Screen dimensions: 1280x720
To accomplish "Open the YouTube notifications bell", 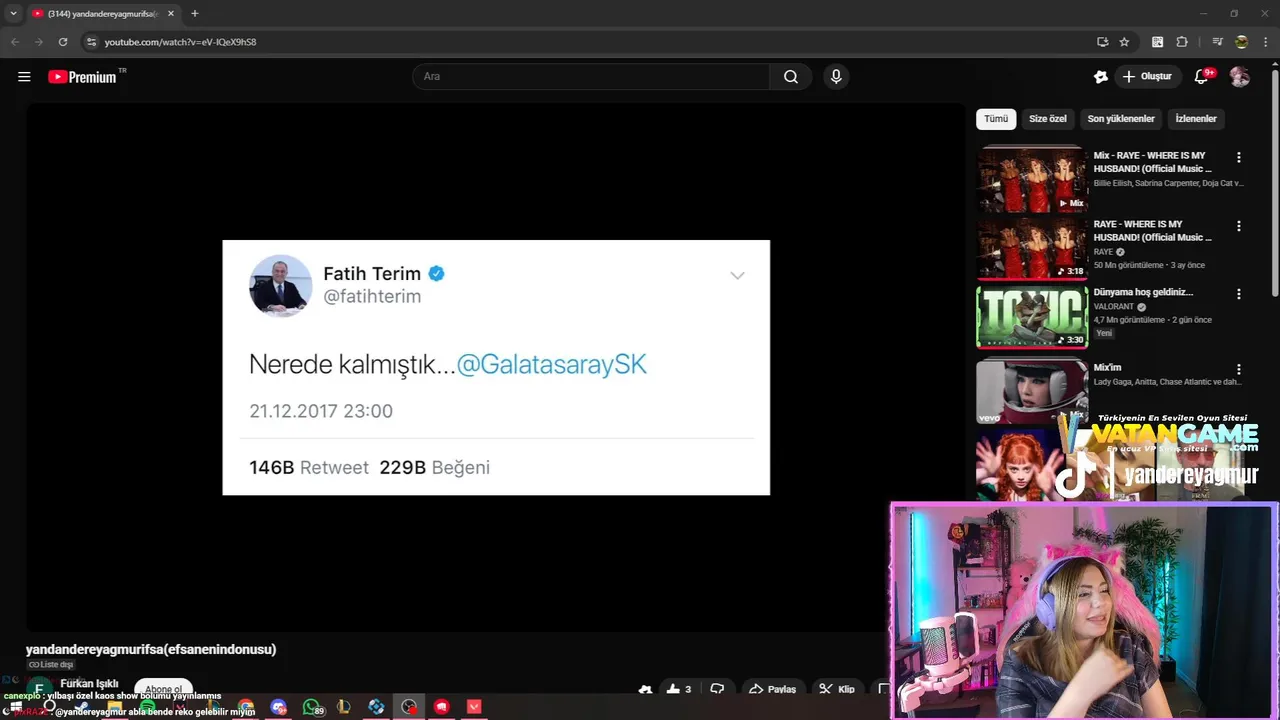I will pyautogui.click(x=1203, y=76).
